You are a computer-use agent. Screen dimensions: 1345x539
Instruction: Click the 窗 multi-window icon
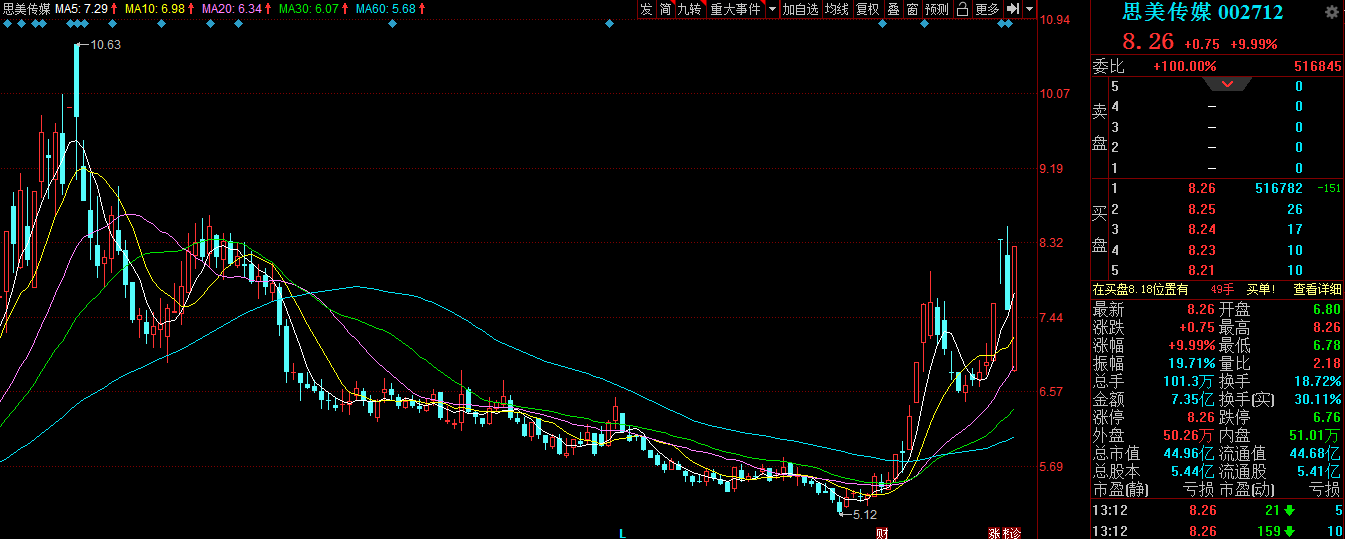tap(912, 9)
